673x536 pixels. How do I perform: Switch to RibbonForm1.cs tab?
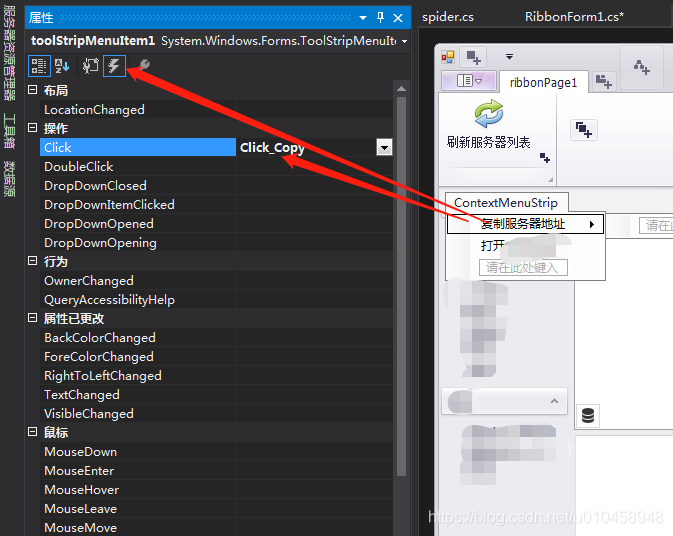pyautogui.click(x=574, y=17)
